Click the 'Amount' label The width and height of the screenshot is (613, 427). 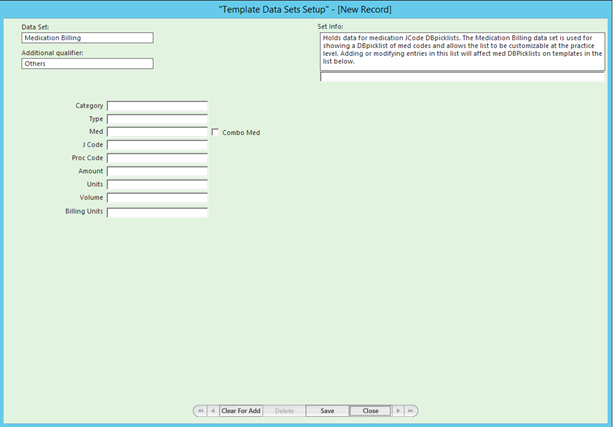91,171
